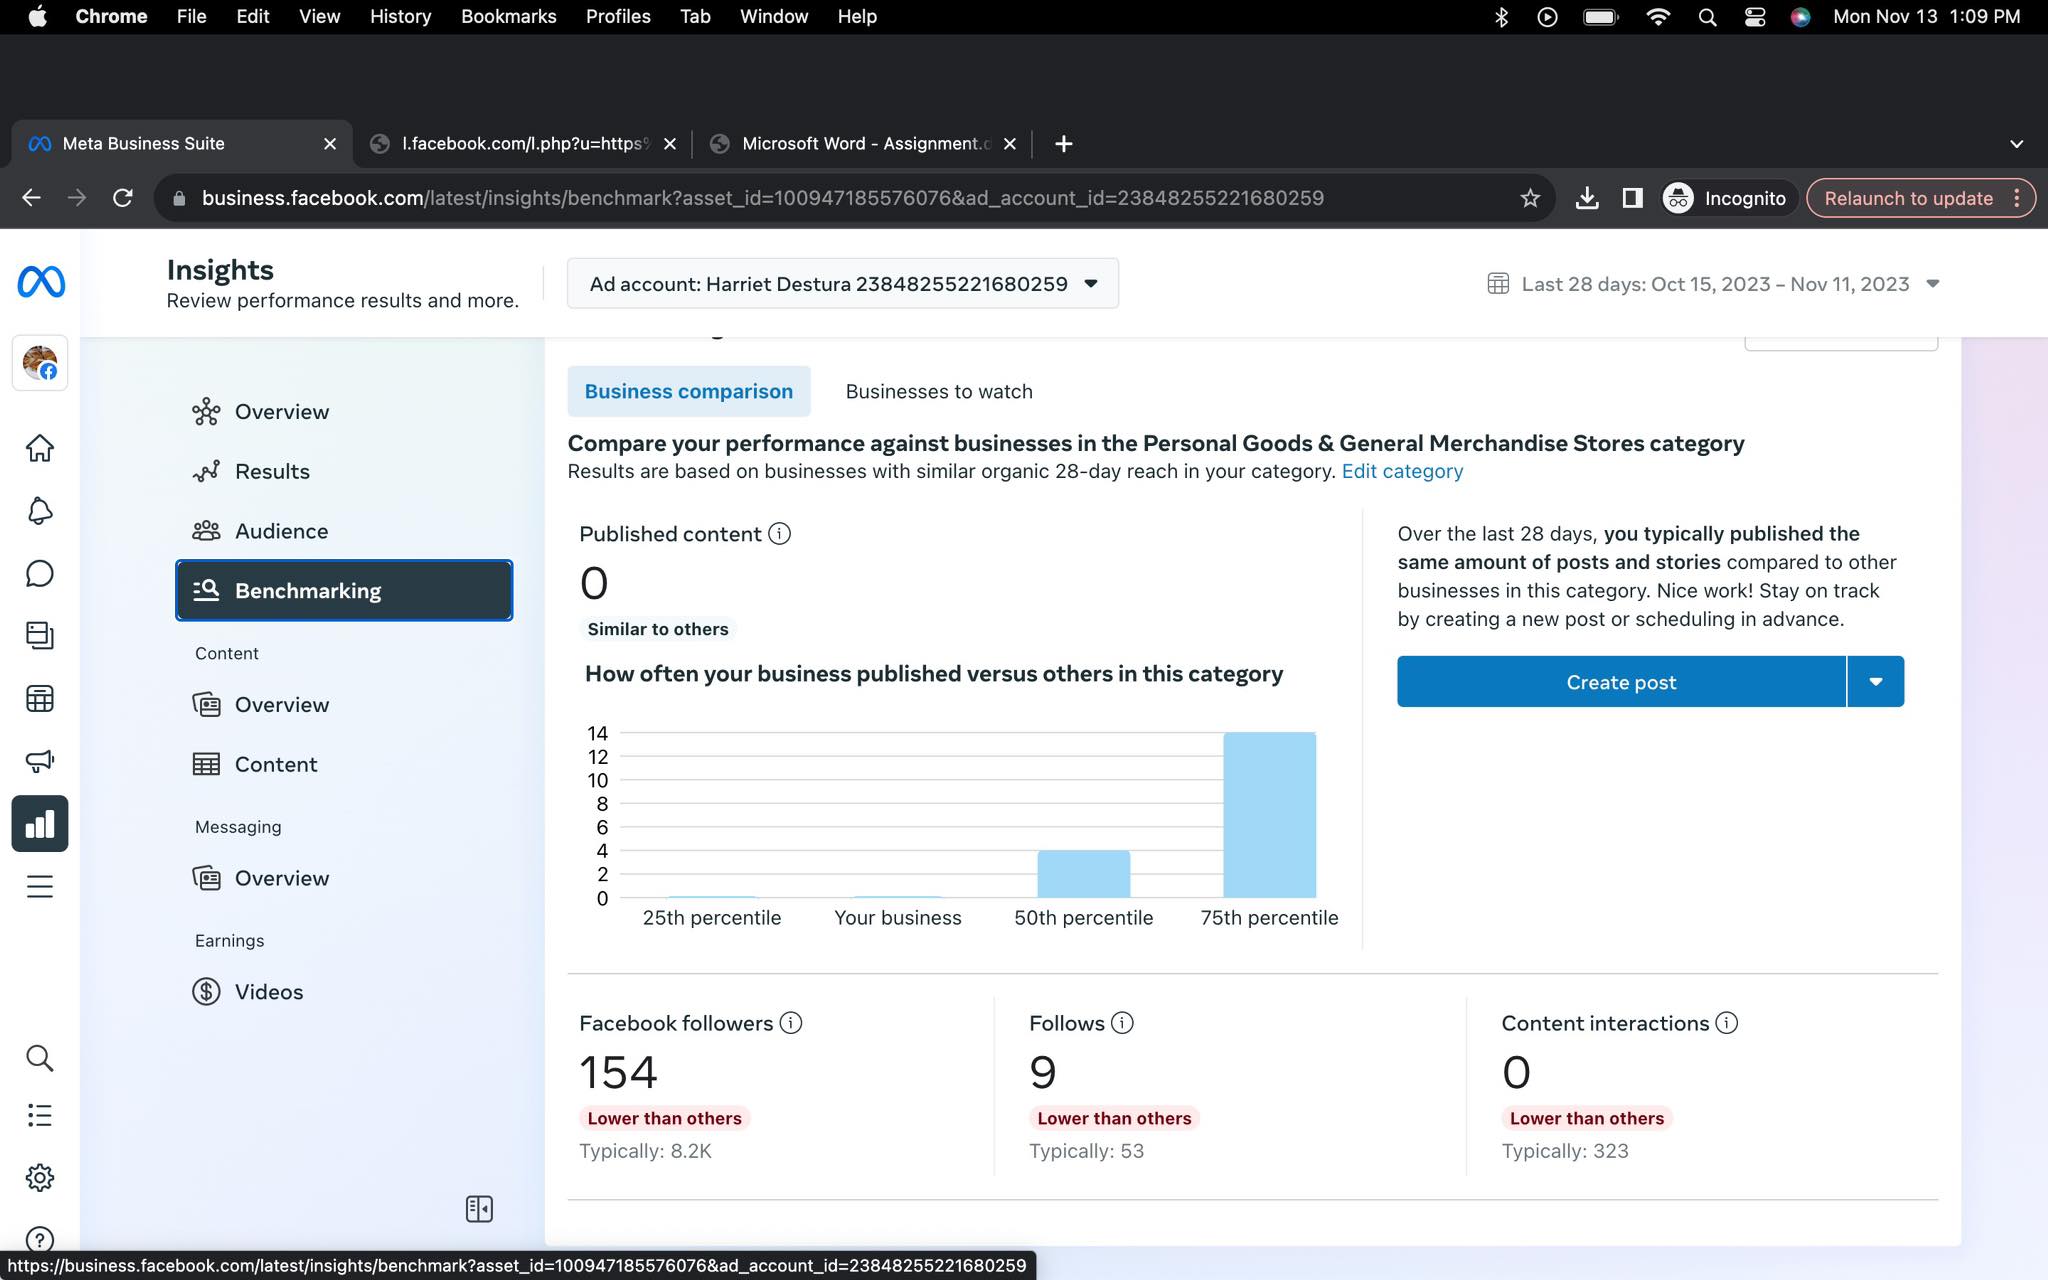
Task: Collapse the Insights side panel
Action: point(479,1209)
